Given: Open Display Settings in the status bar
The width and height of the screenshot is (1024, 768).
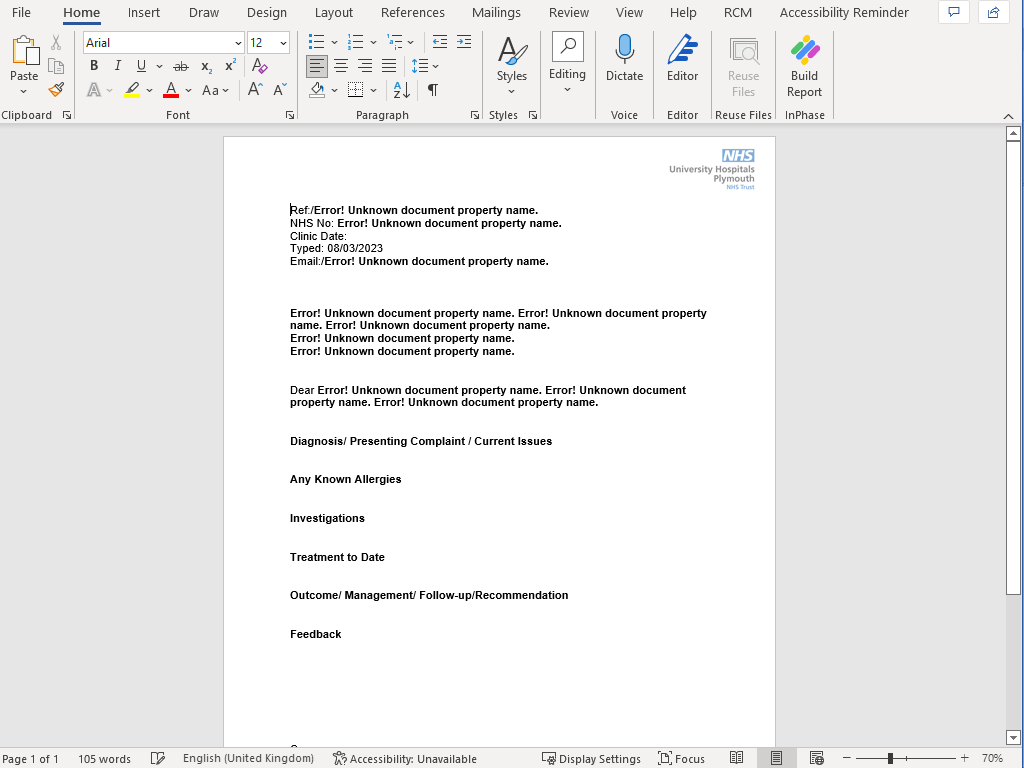Looking at the screenshot, I should pyautogui.click(x=592, y=758).
